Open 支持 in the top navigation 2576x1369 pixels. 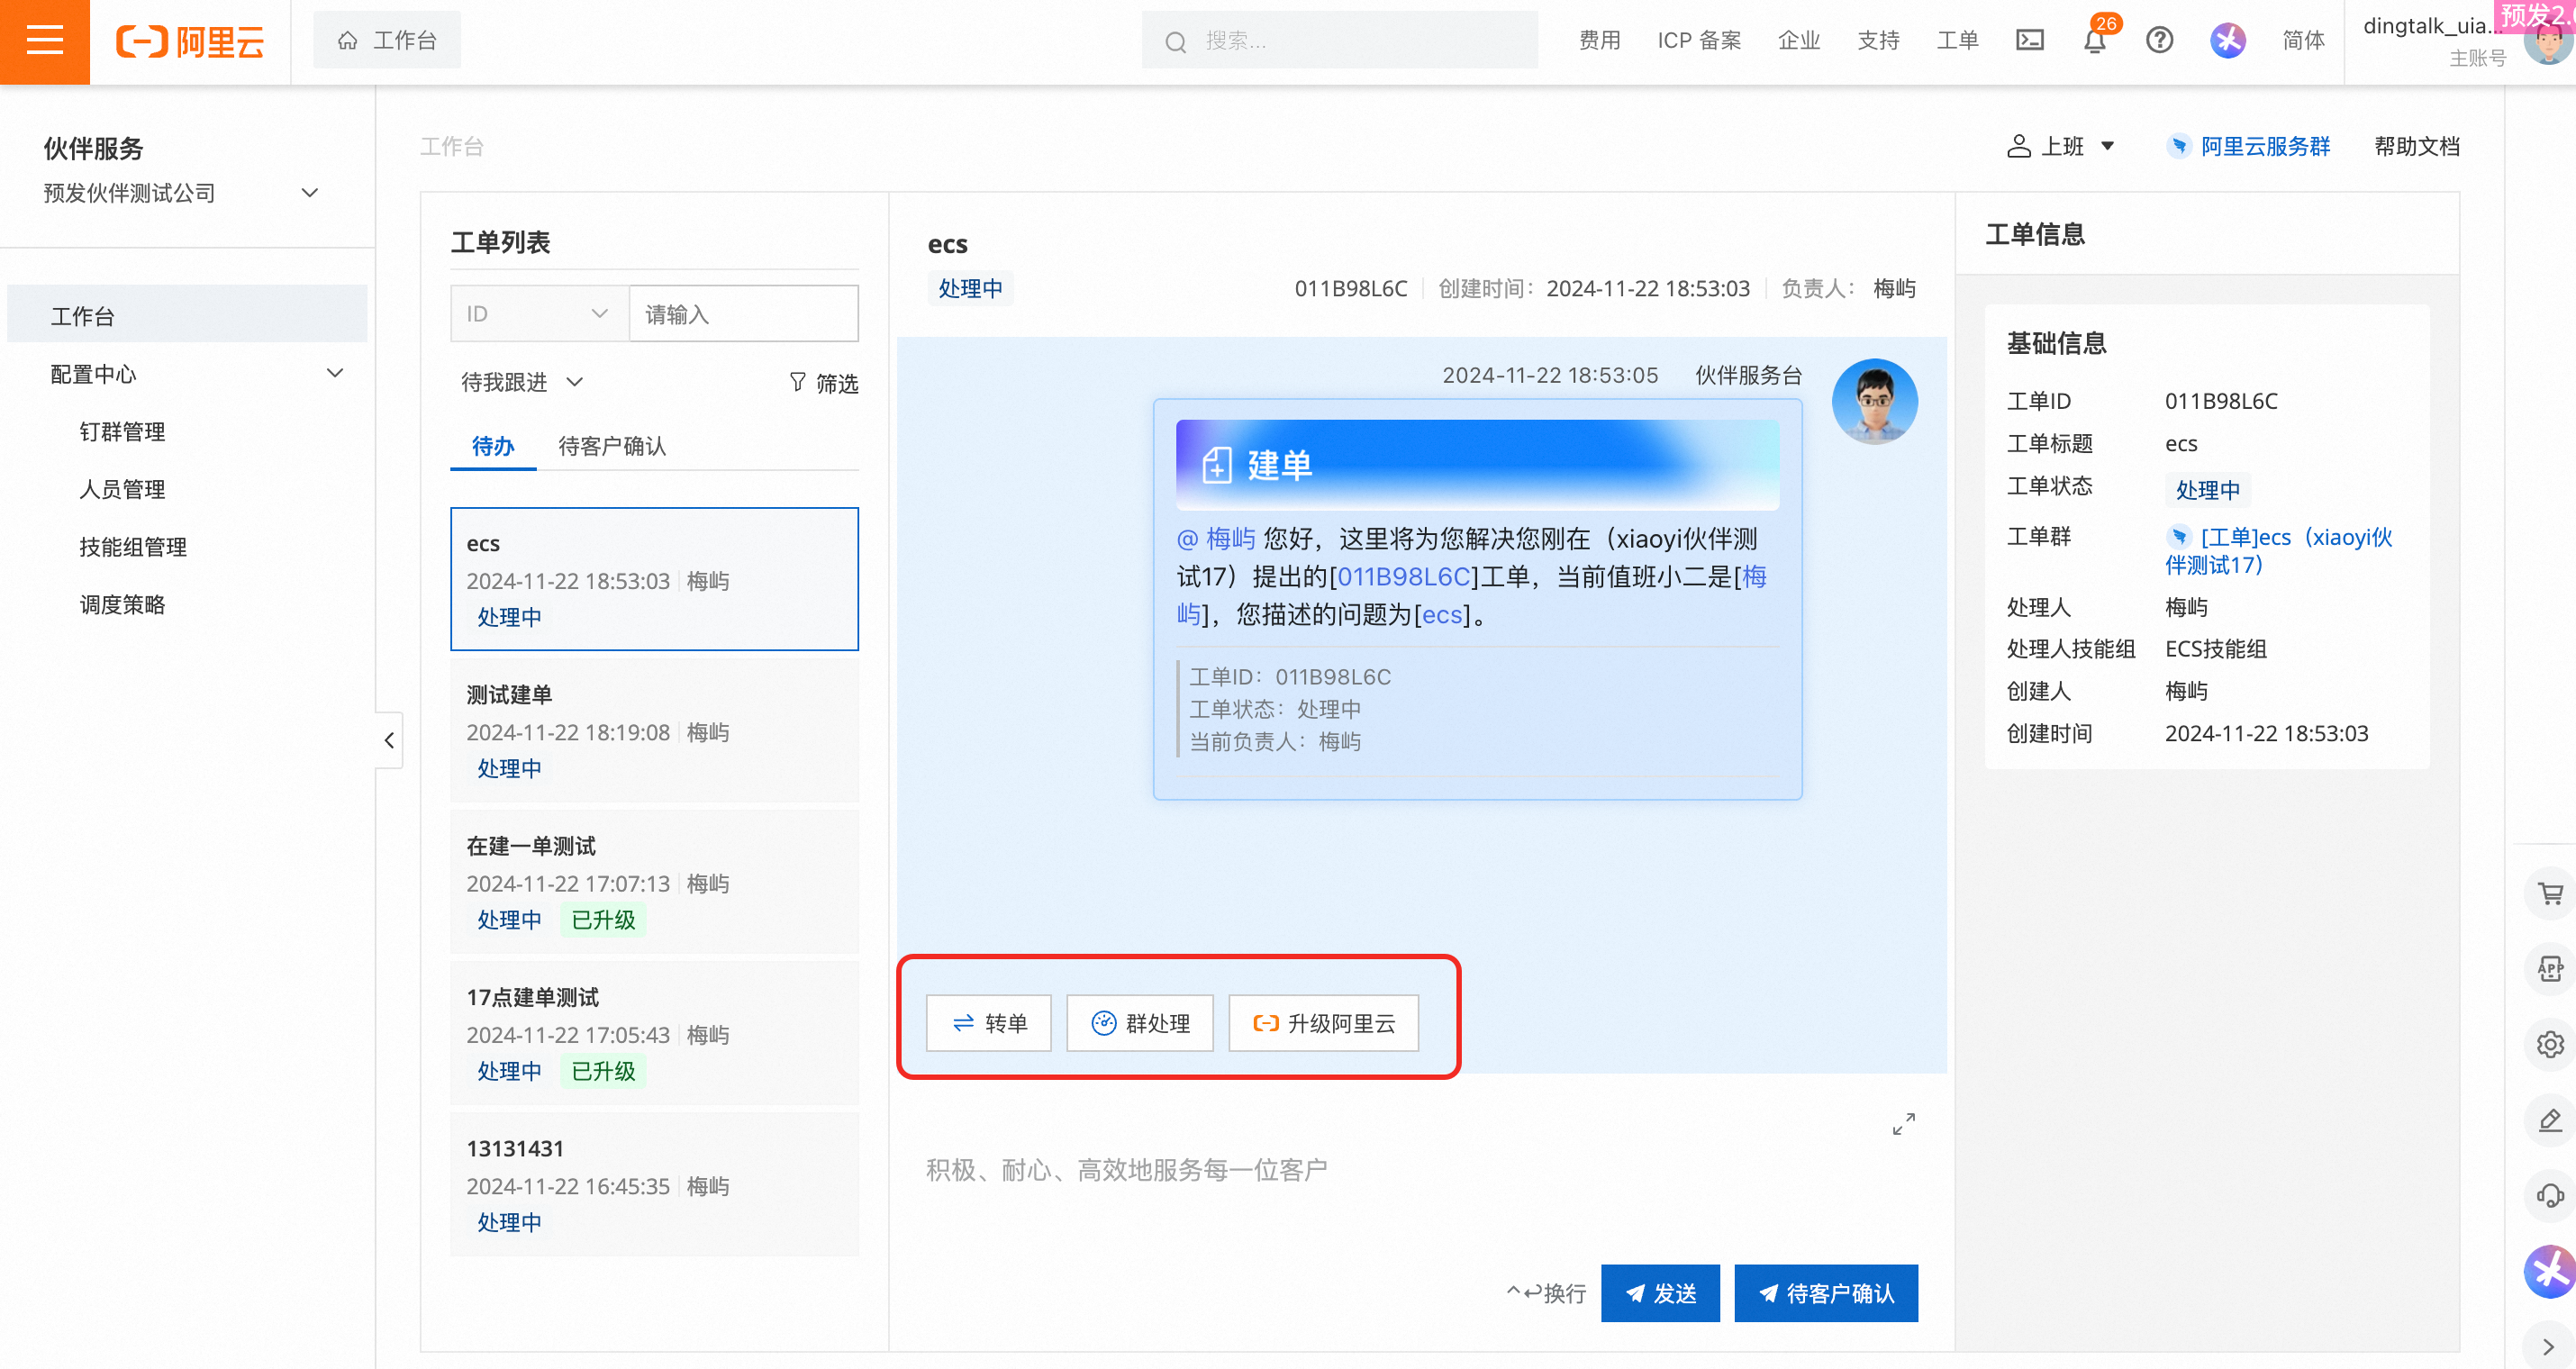(1878, 40)
